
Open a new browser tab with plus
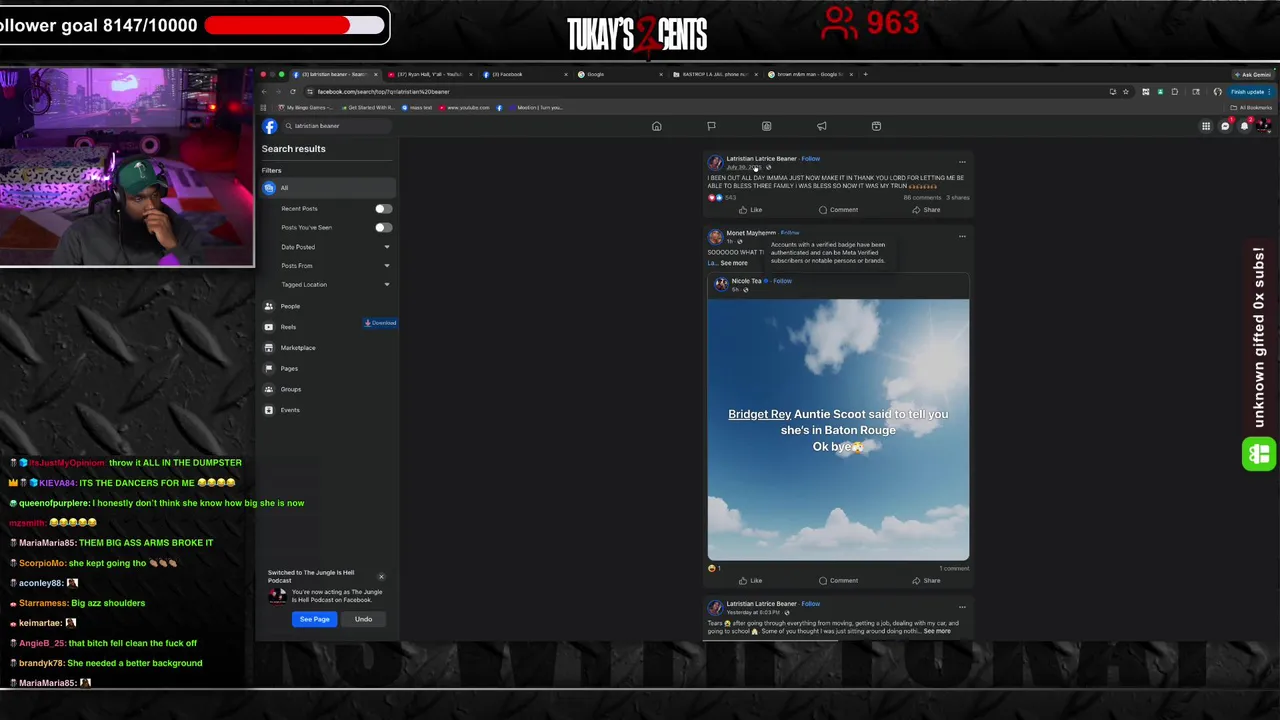[x=866, y=74]
